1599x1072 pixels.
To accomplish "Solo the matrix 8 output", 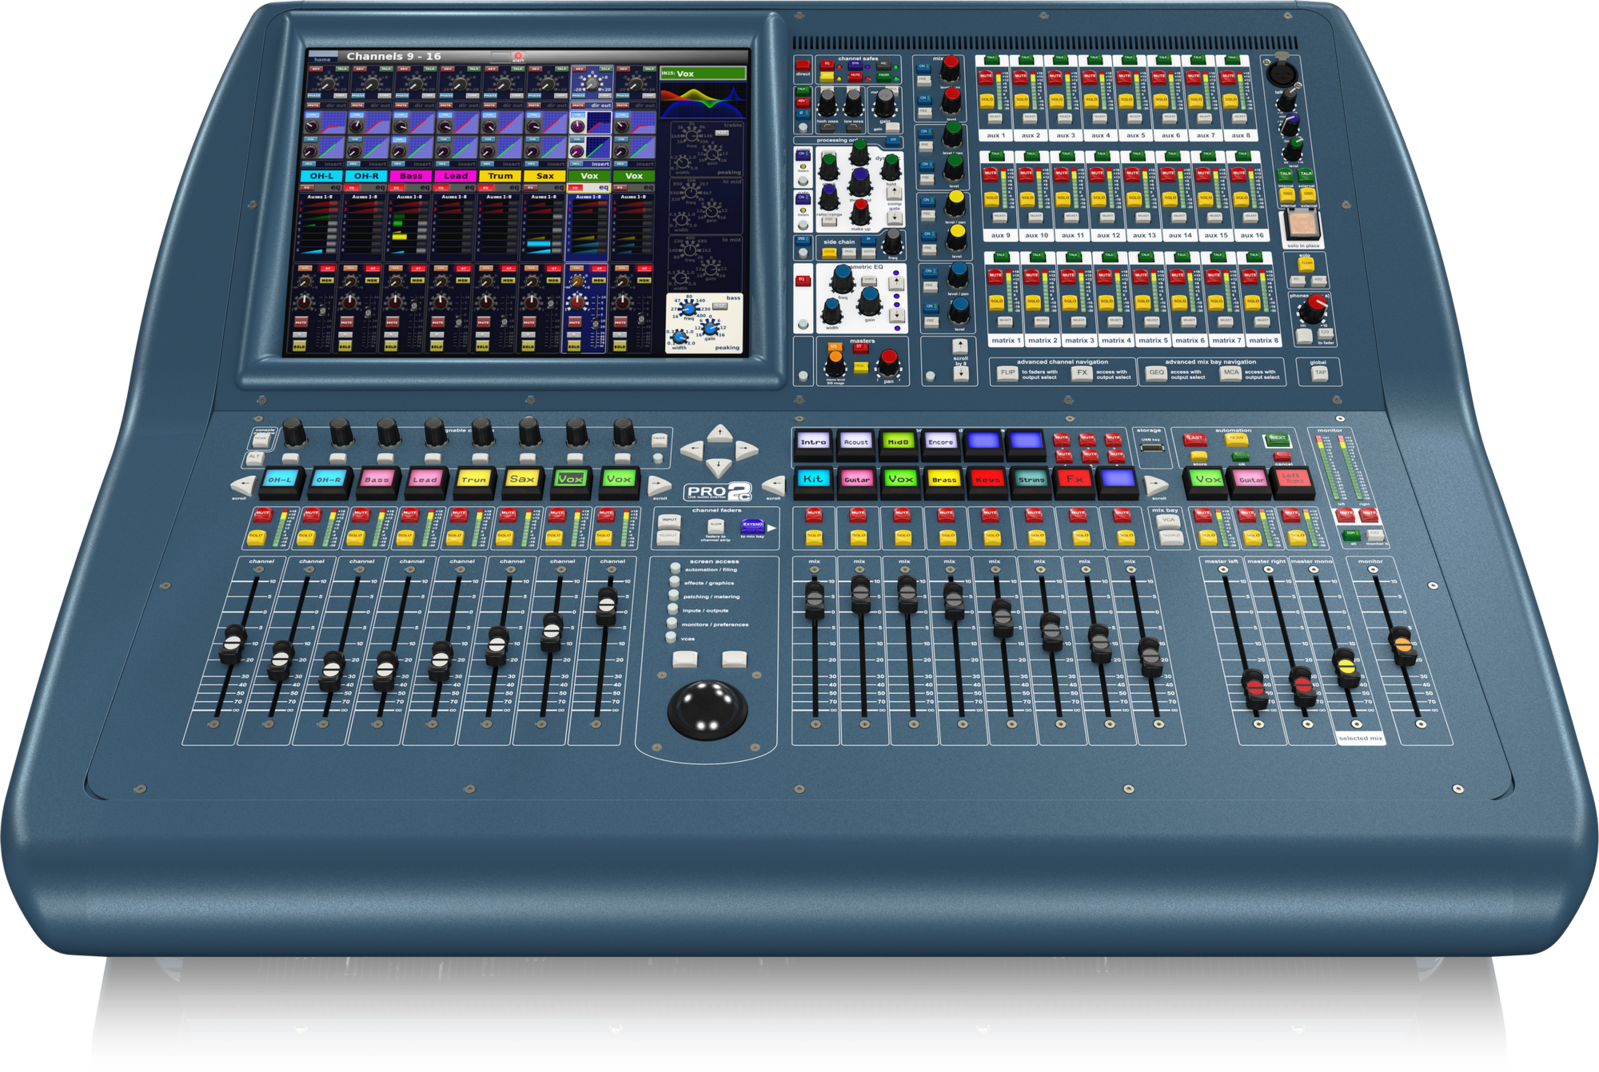I will (1252, 302).
